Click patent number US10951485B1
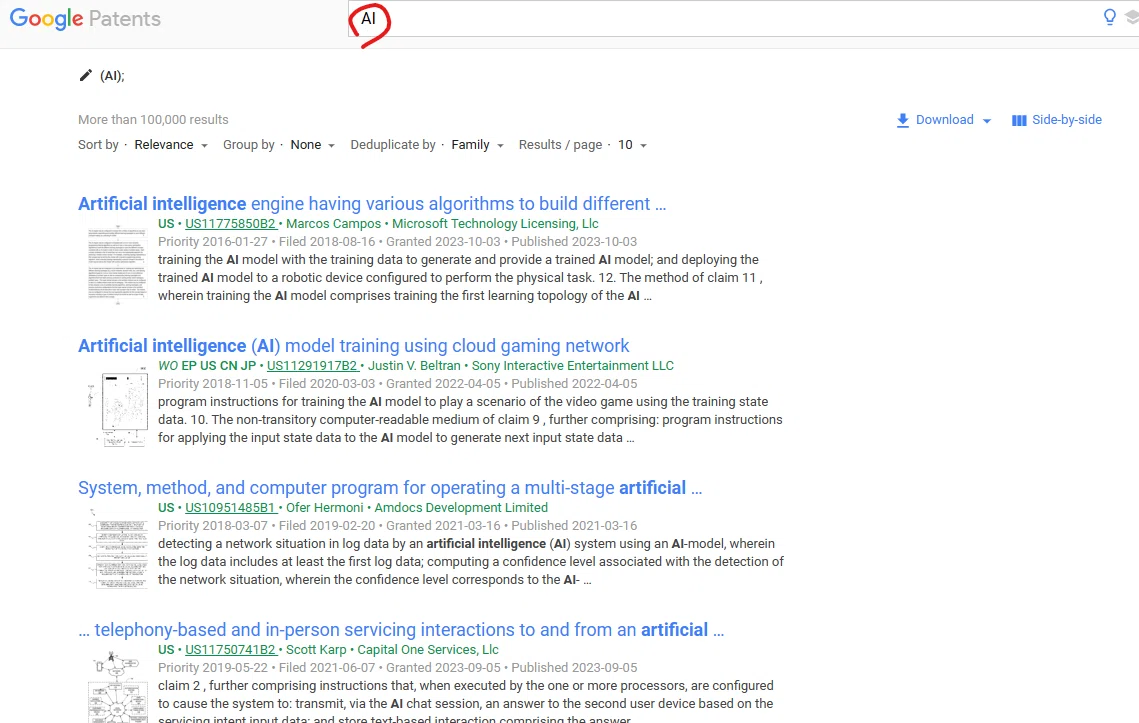The height and width of the screenshot is (723, 1139). [x=230, y=507]
